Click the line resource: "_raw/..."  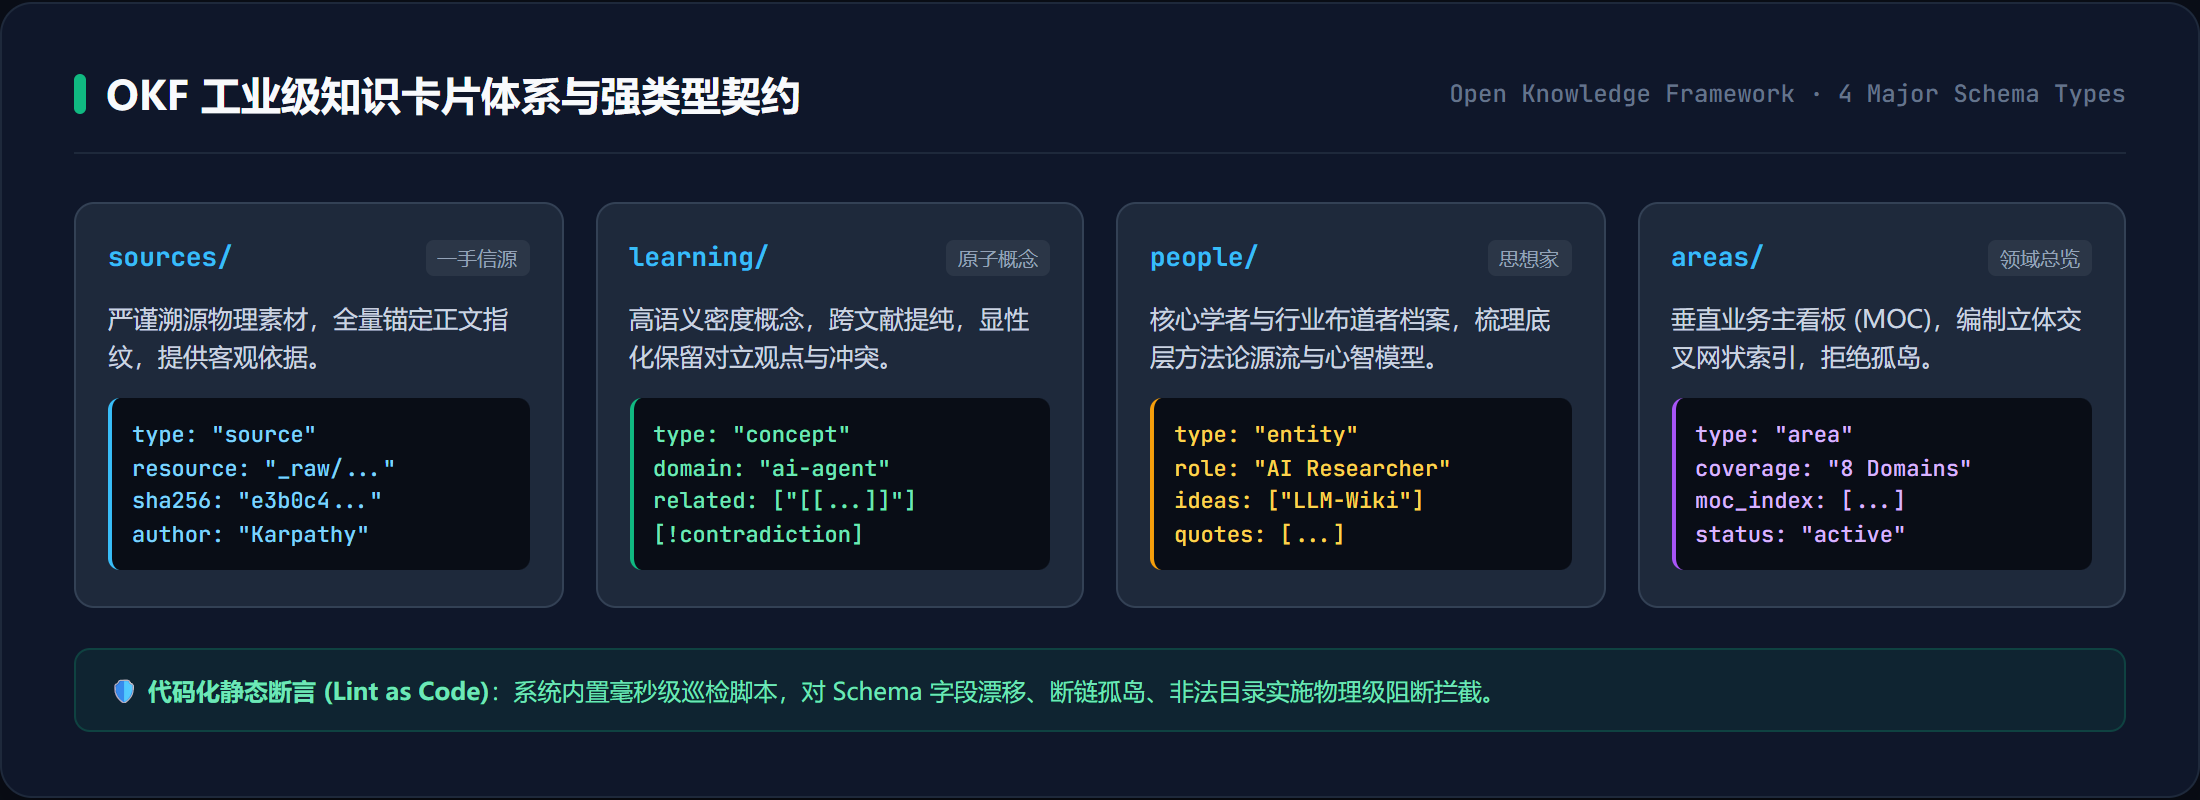coord(264,468)
